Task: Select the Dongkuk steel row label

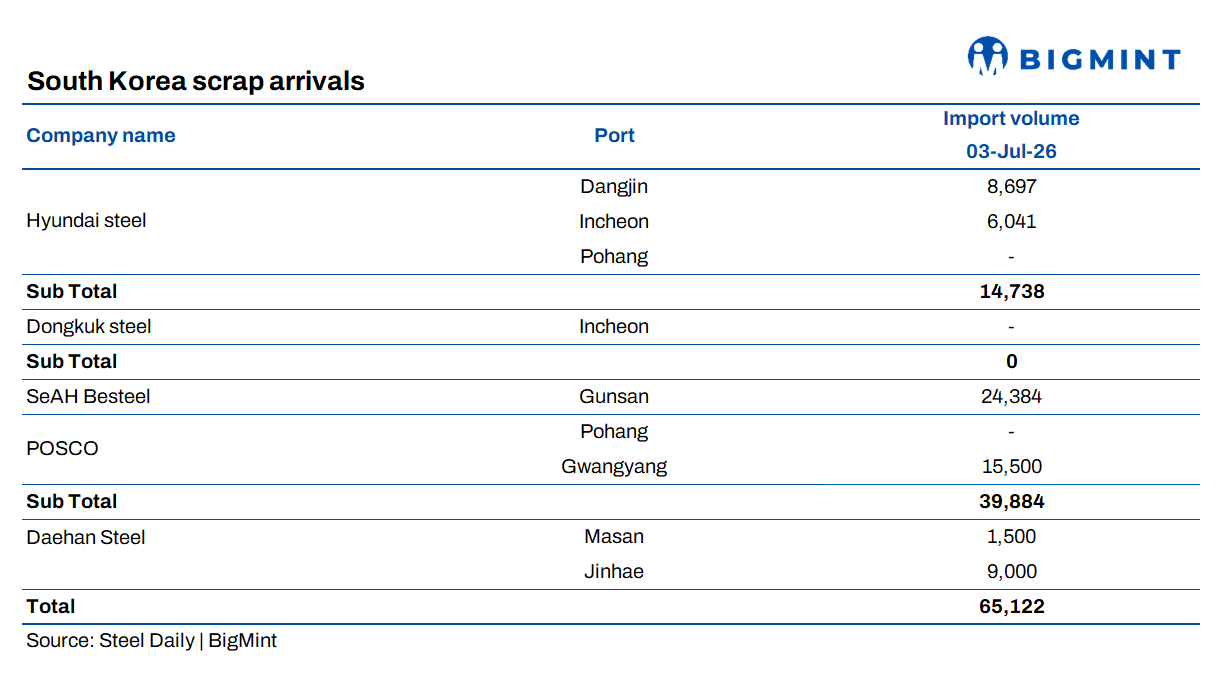Action: (89, 327)
